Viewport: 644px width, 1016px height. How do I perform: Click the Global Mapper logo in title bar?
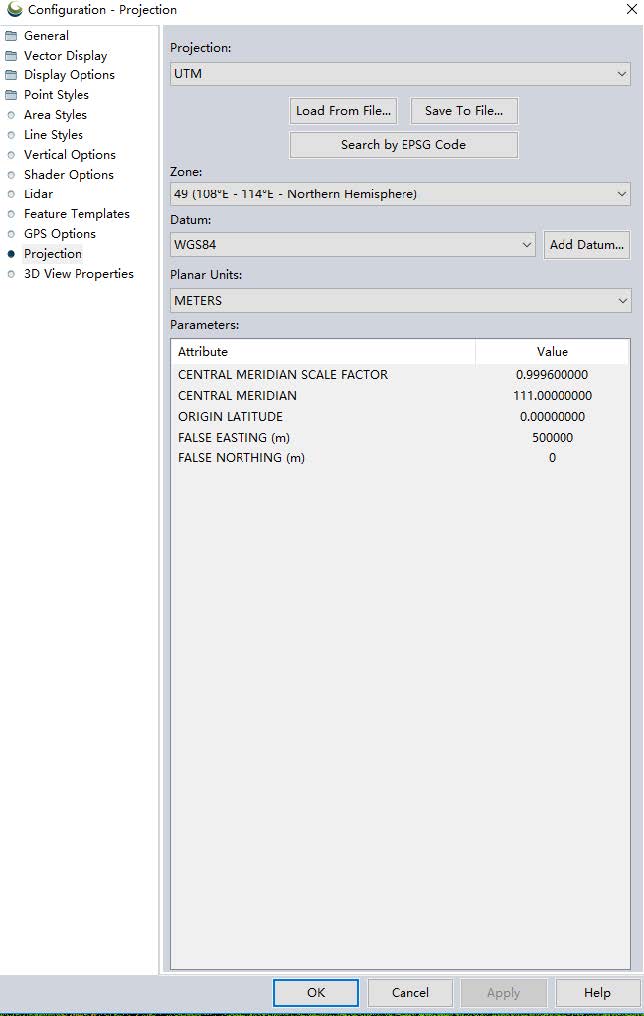tap(13, 10)
